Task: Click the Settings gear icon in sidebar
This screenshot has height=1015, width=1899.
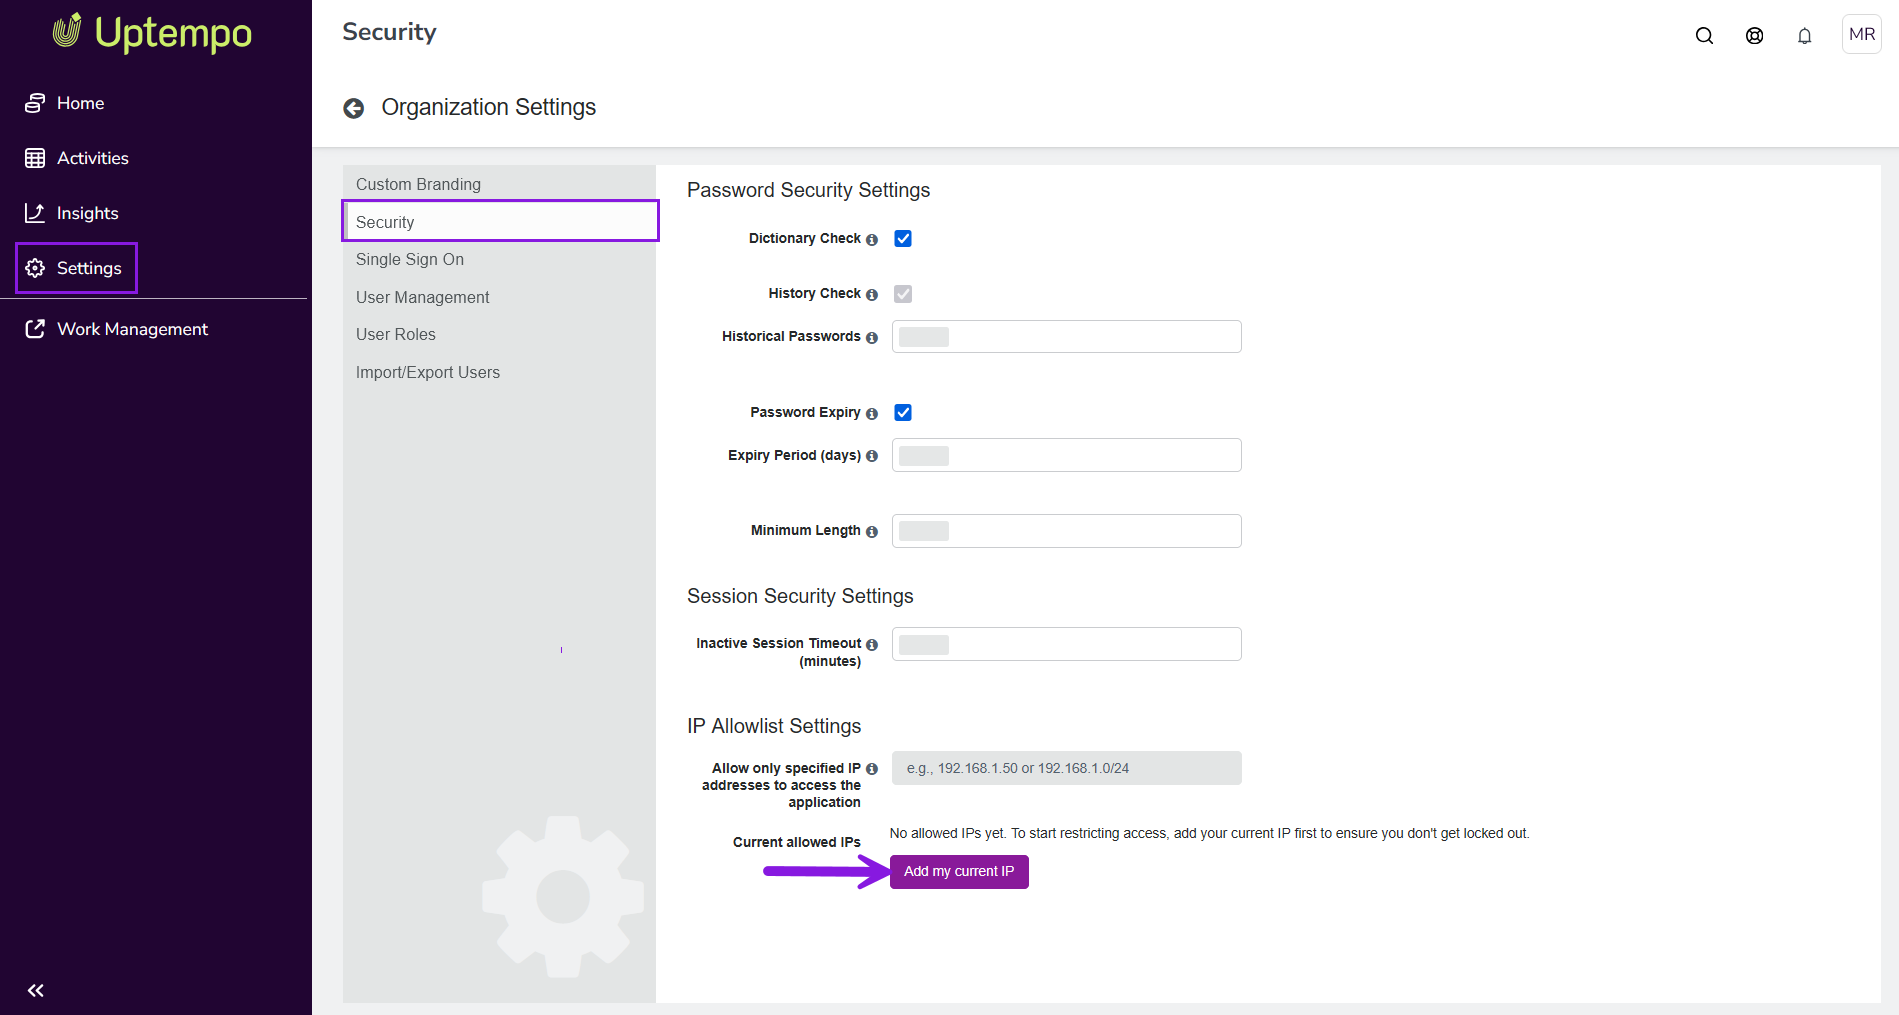Action: coord(35,268)
